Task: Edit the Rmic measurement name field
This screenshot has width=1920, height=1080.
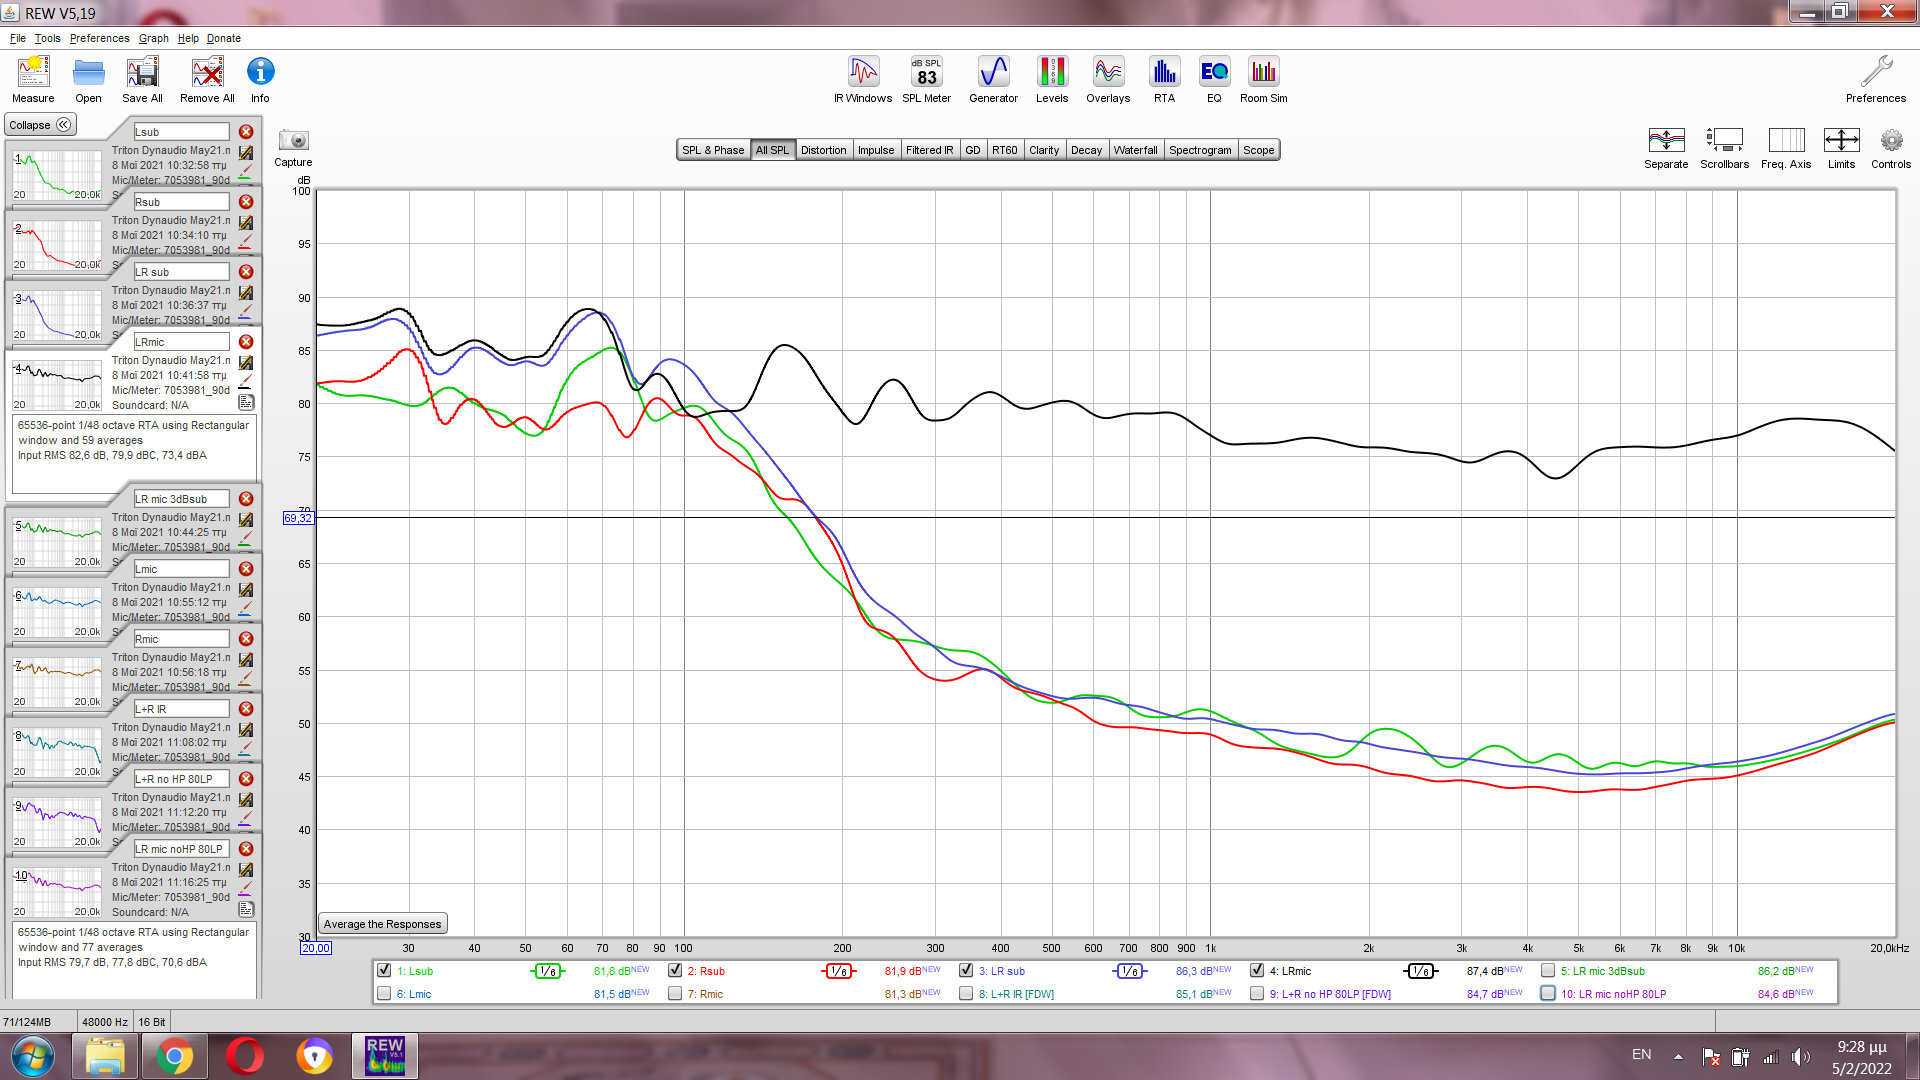Action: (x=181, y=639)
